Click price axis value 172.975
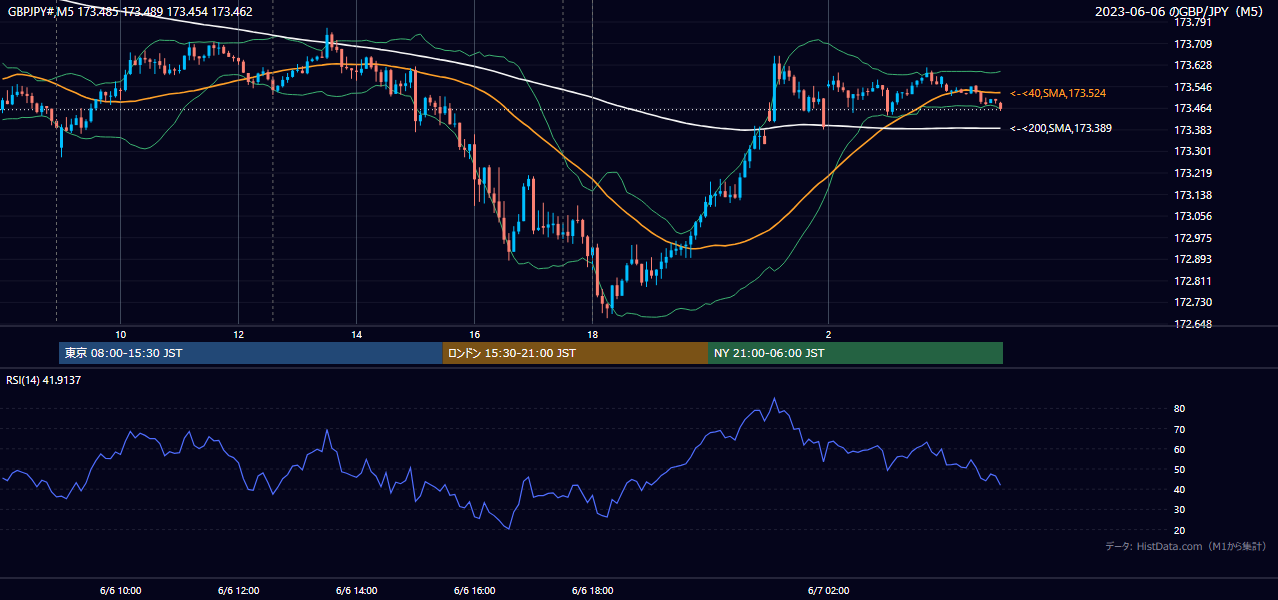This screenshot has width=1278, height=600. pos(1192,238)
